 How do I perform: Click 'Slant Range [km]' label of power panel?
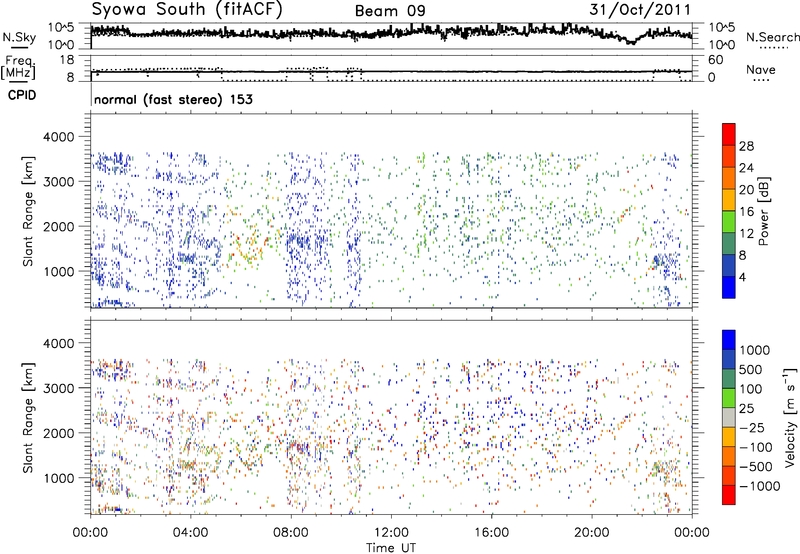click(28, 212)
